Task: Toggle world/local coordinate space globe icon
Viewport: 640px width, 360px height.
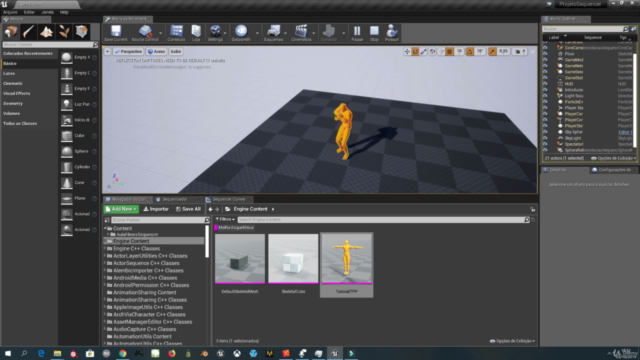Action: (x=432, y=51)
